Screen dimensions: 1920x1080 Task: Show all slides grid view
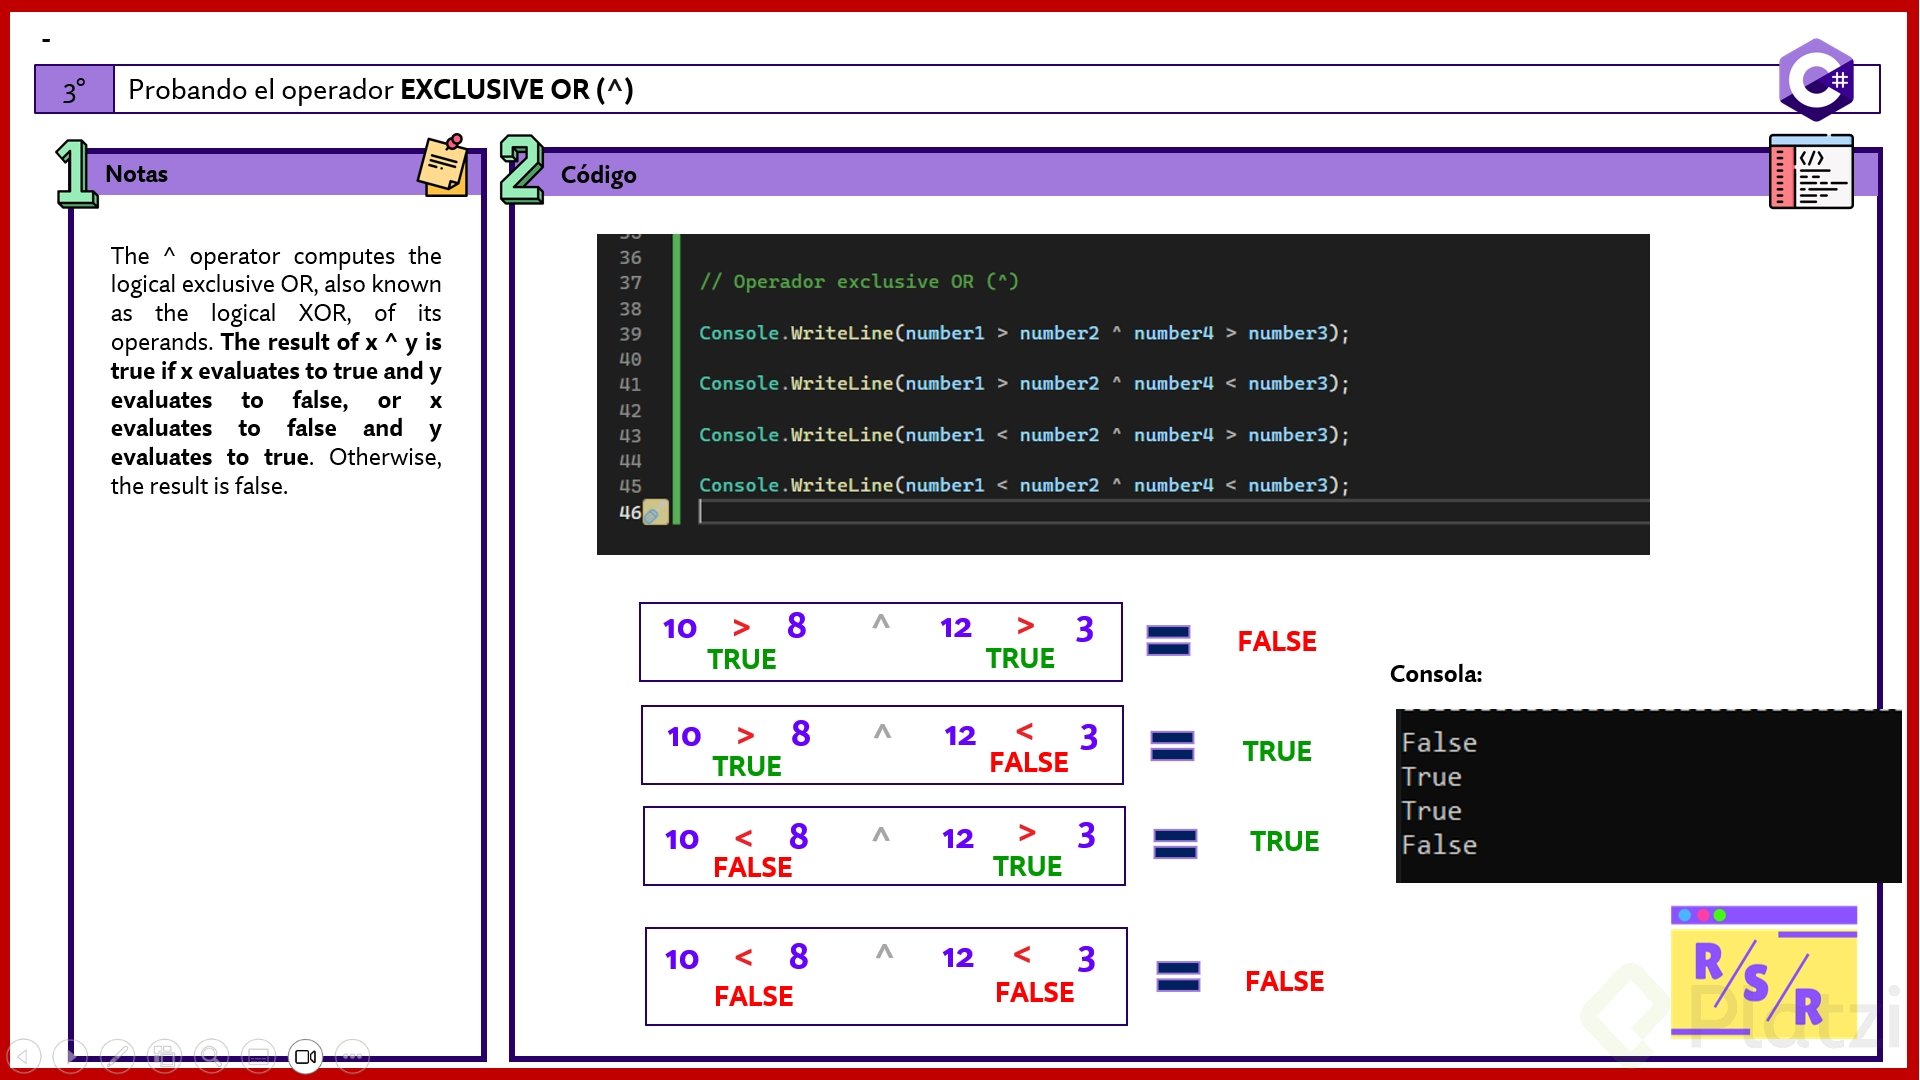click(x=164, y=1056)
